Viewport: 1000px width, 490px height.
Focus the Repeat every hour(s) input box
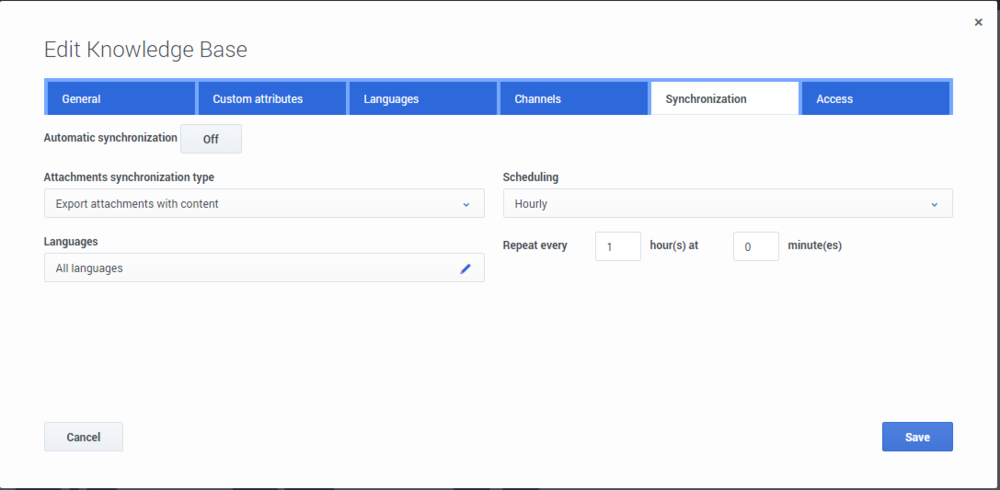click(617, 247)
